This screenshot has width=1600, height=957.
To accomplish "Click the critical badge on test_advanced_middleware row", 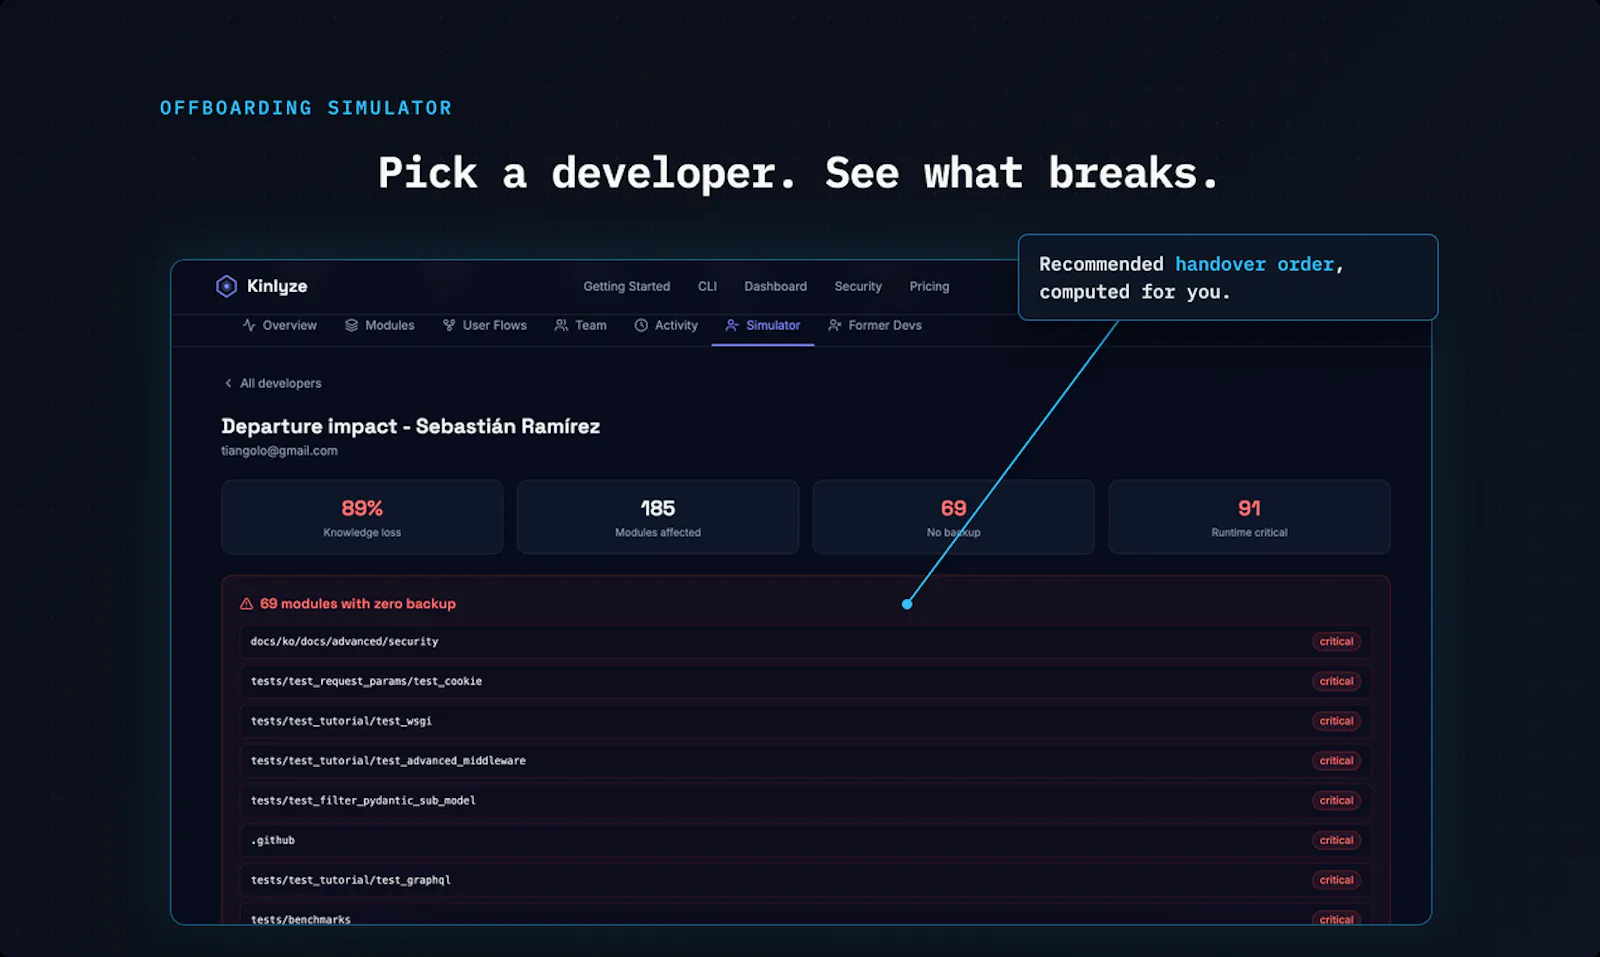I will point(1336,761).
